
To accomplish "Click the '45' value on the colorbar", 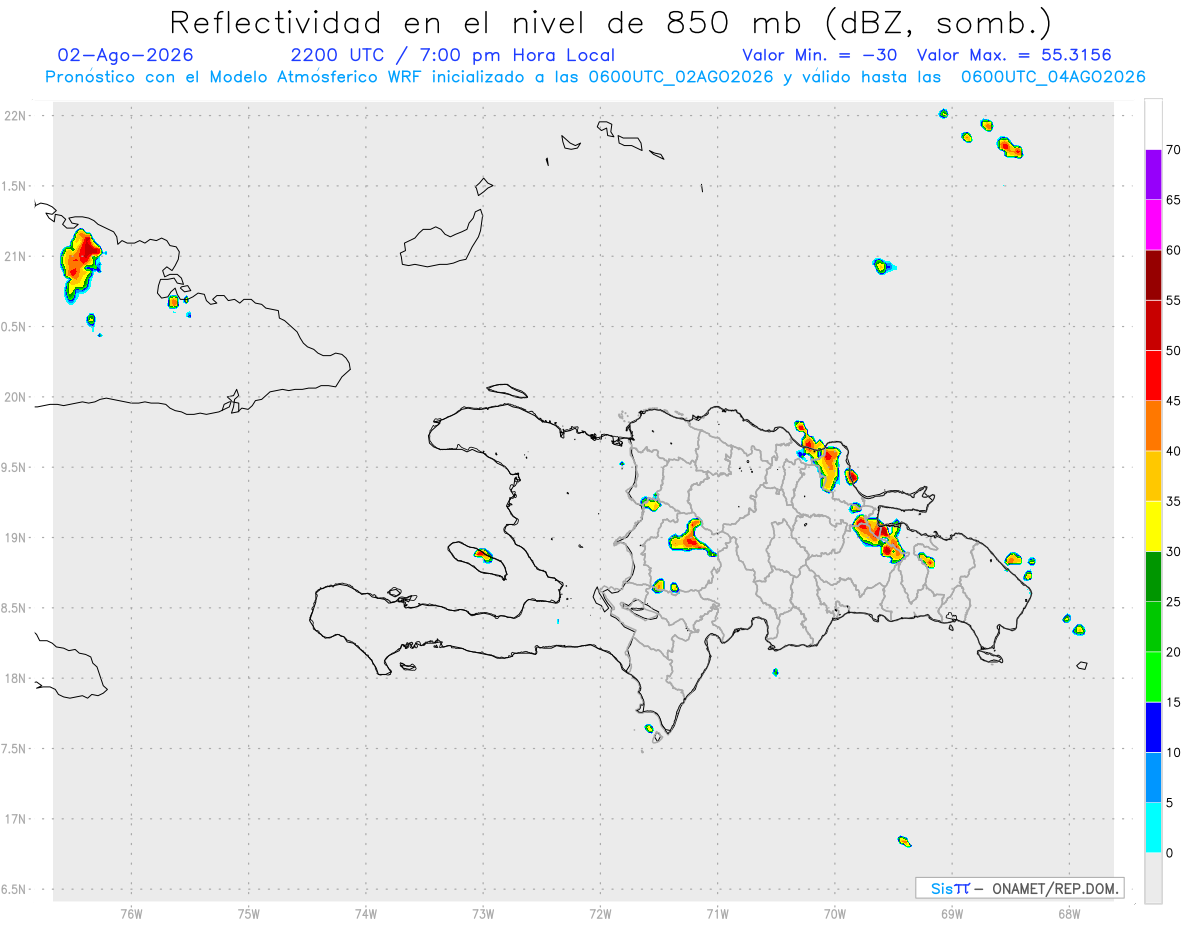I will coord(1173,401).
